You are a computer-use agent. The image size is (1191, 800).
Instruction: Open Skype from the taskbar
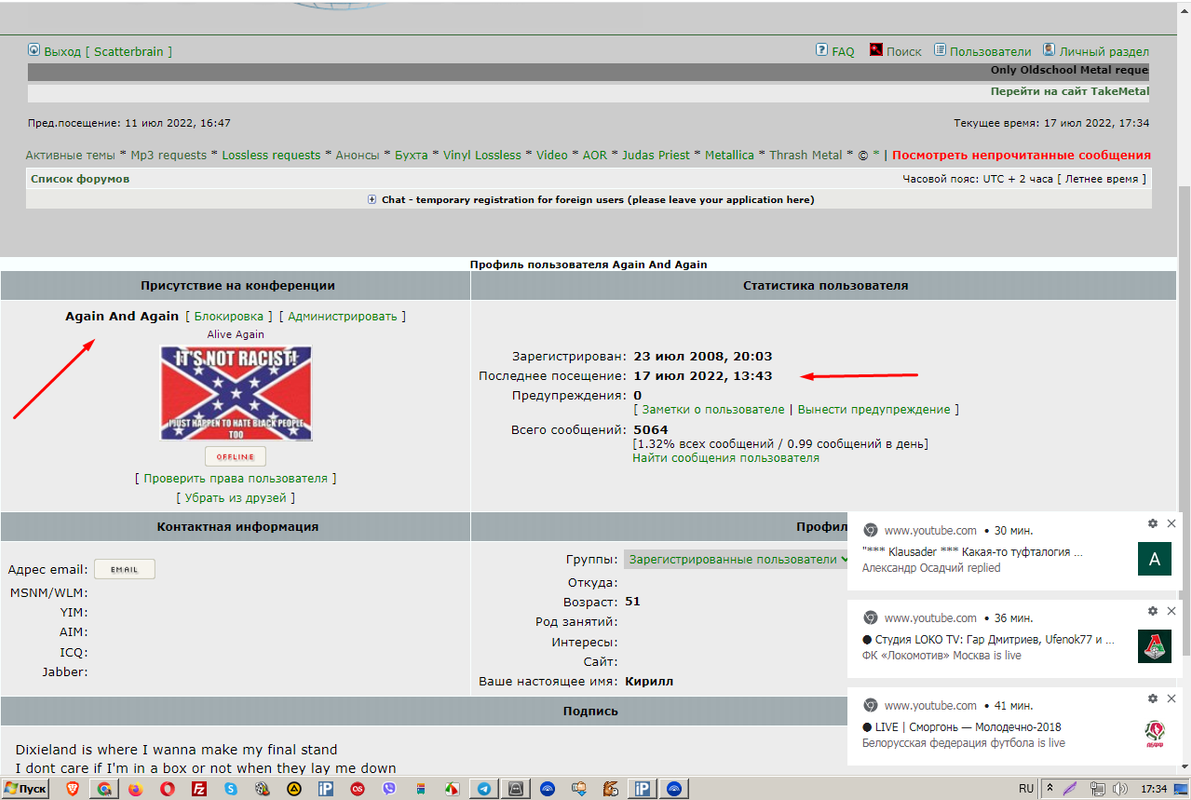(231, 789)
